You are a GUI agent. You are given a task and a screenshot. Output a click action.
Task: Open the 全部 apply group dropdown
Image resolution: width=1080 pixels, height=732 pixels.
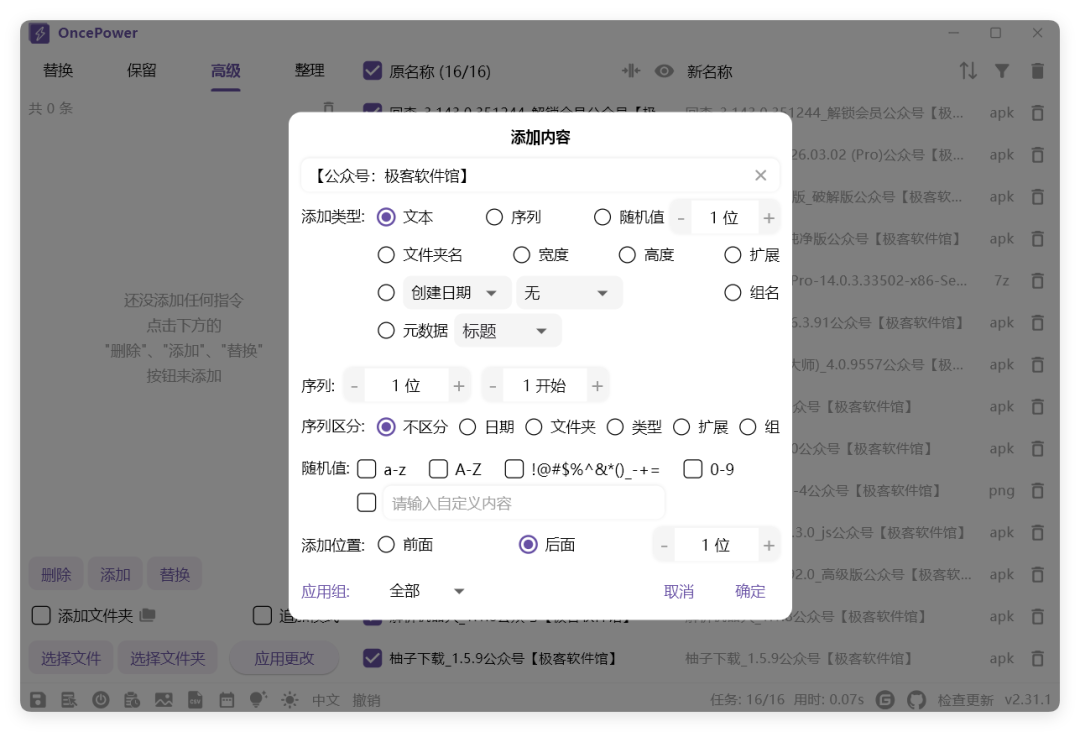coord(427,592)
